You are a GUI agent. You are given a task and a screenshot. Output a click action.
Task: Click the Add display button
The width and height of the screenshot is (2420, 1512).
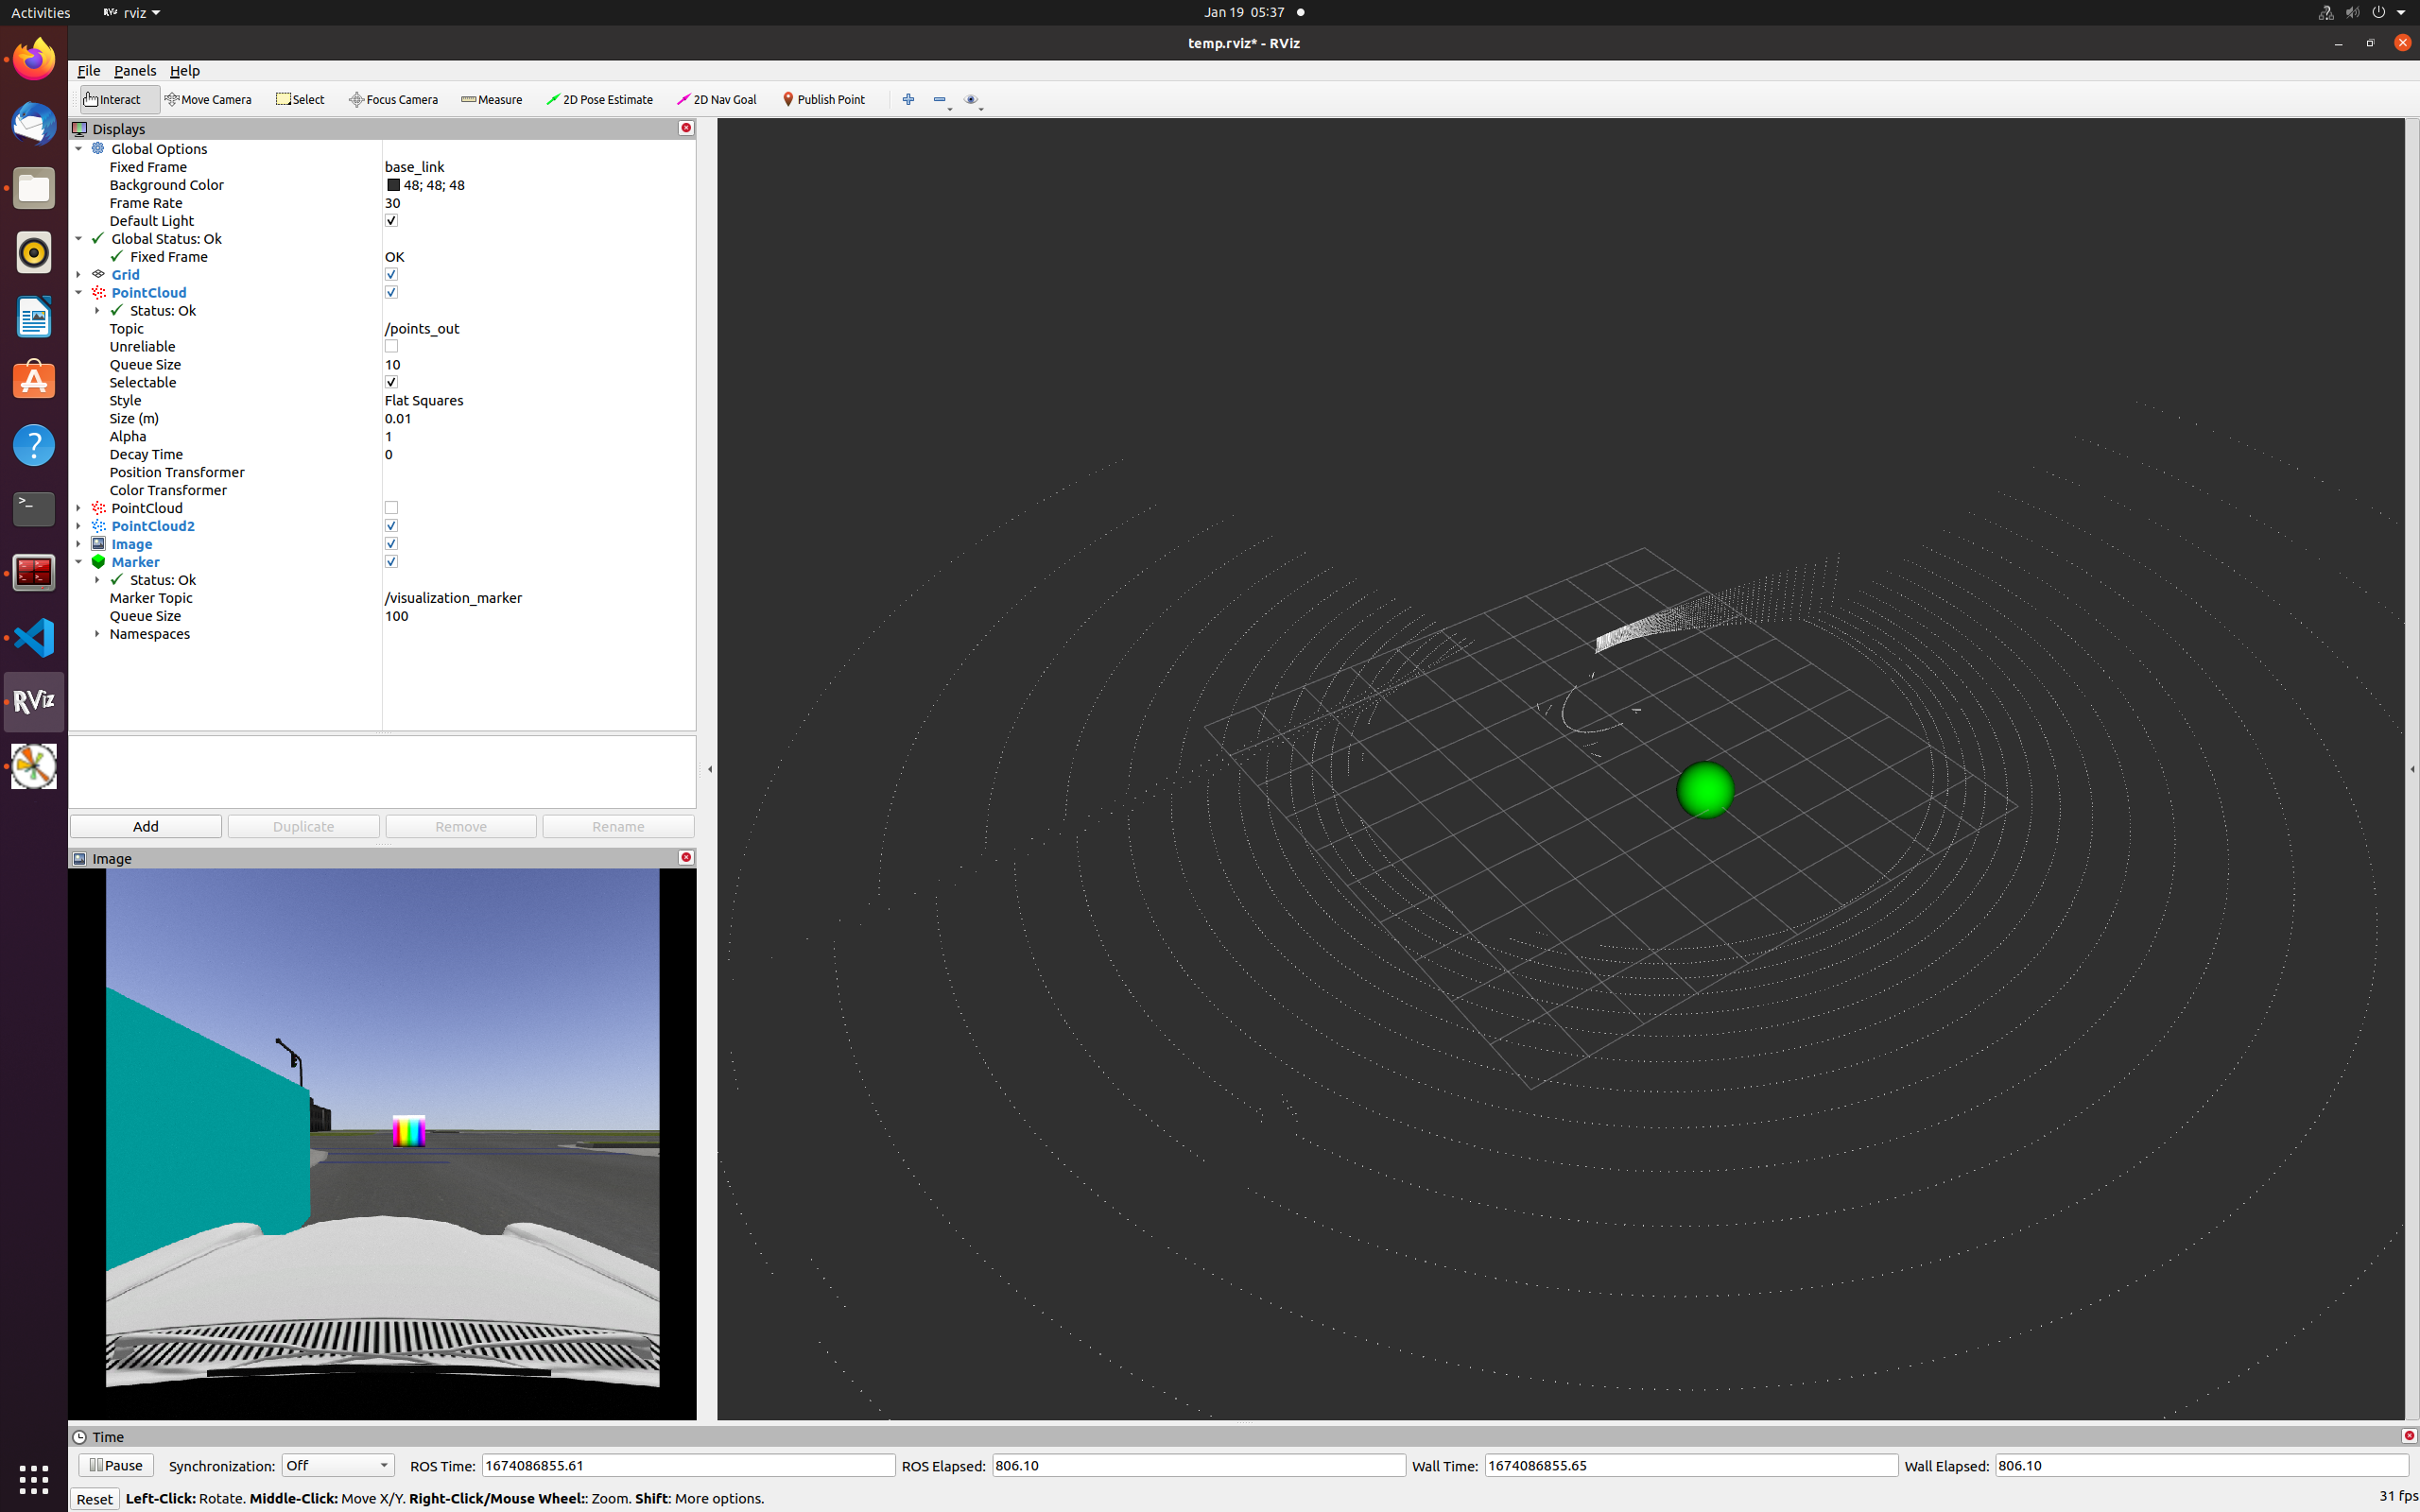tap(146, 826)
